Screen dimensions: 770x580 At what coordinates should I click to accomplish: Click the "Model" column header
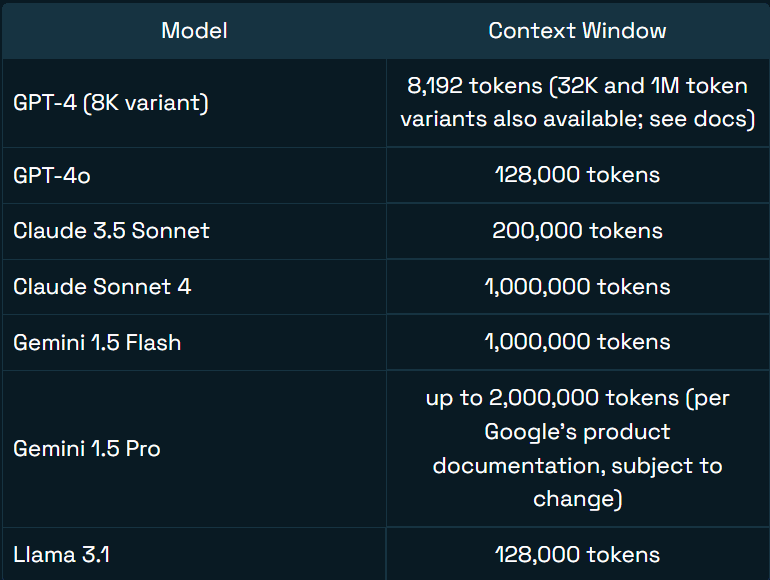click(194, 30)
